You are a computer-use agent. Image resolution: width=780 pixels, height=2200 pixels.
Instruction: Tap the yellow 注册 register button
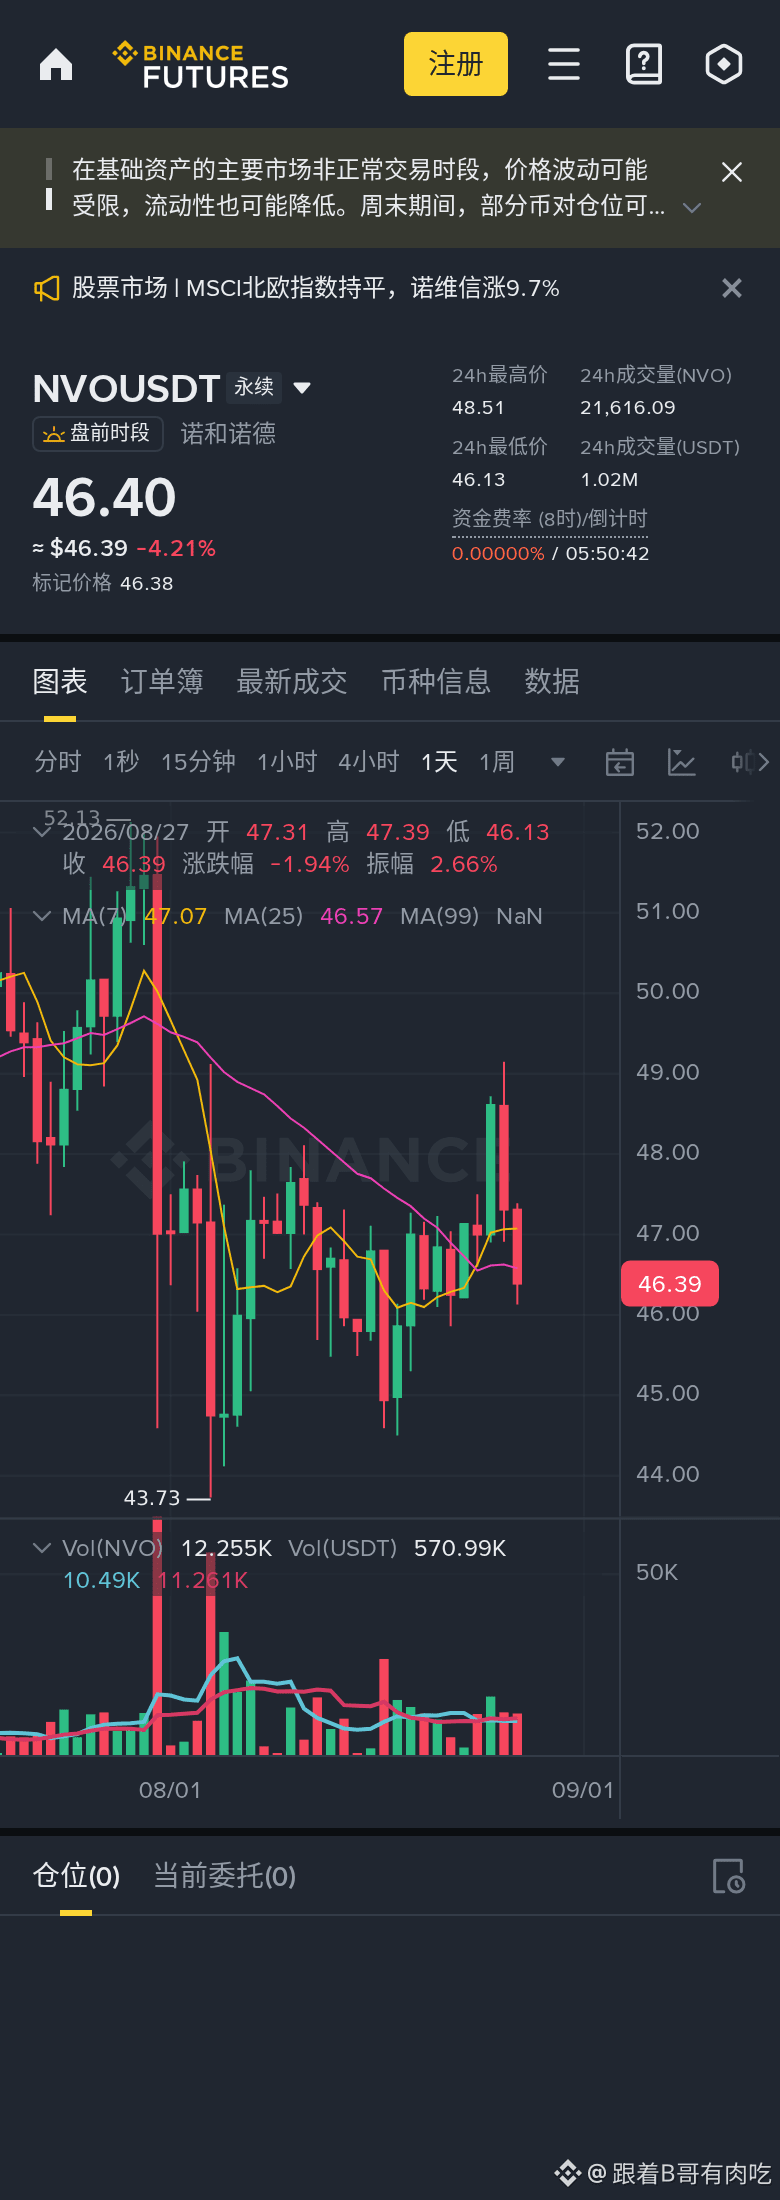pyautogui.click(x=456, y=64)
